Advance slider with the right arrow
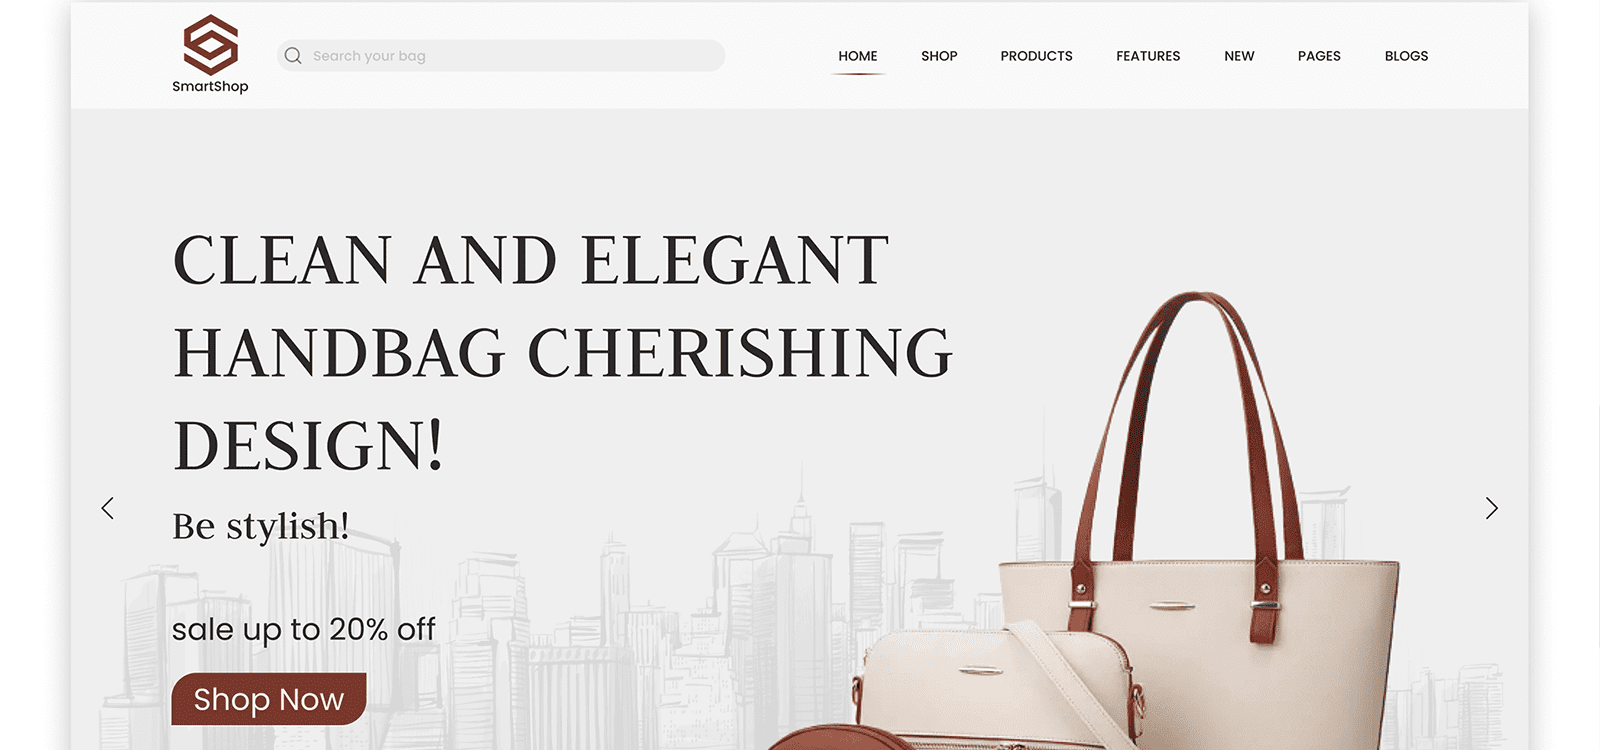 pos(1491,508)
